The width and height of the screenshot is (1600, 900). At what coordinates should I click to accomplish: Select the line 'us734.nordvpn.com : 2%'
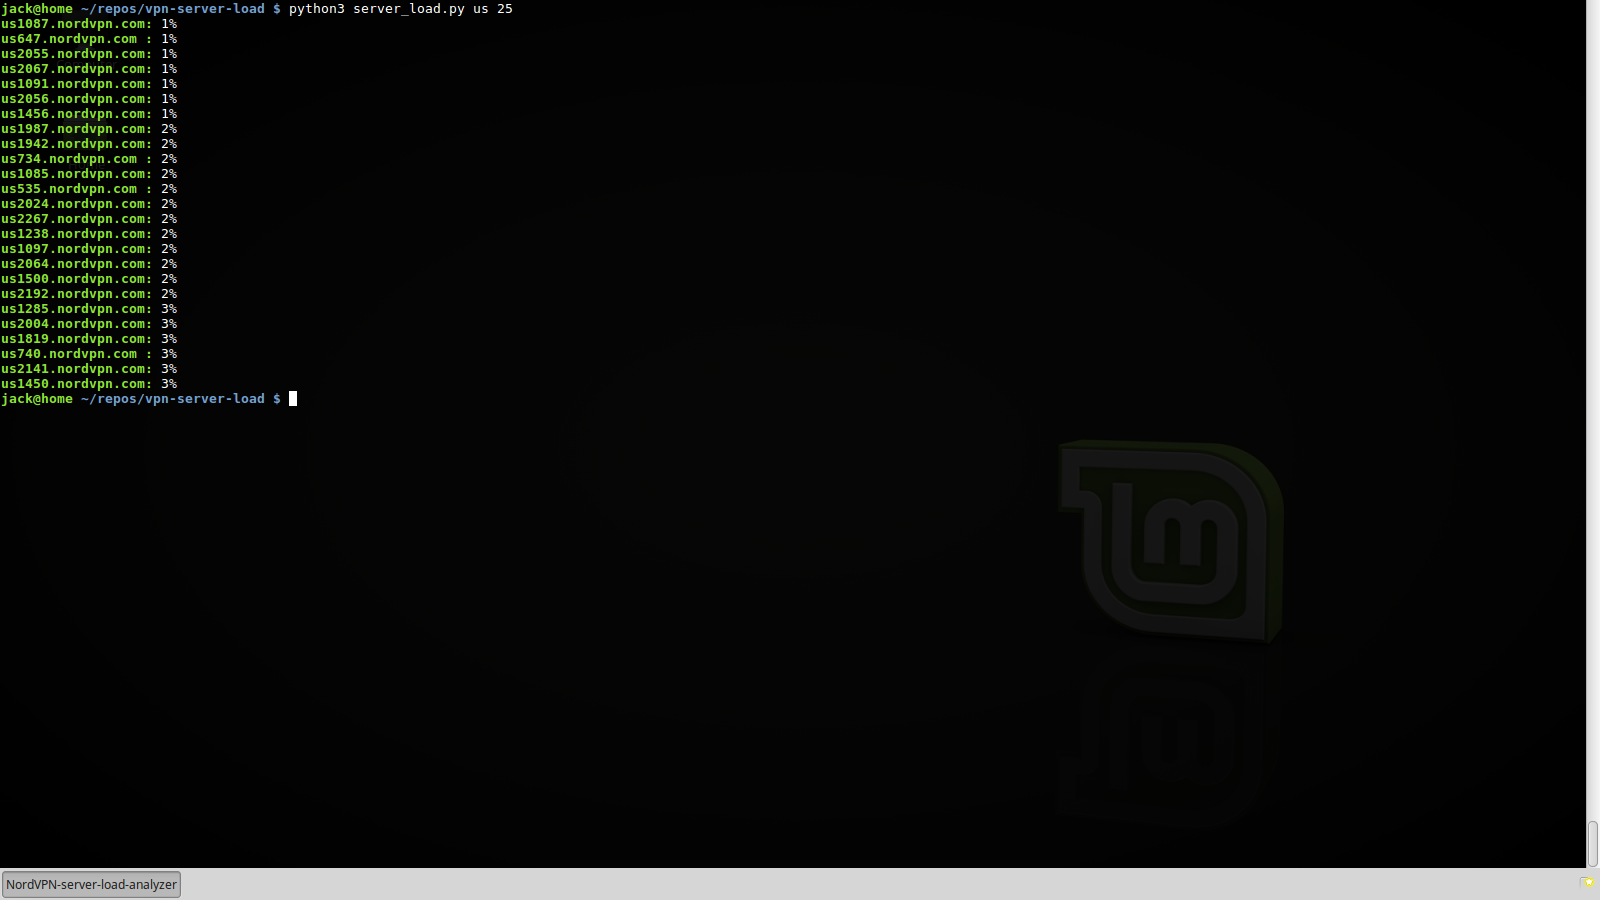click(89, 159)
